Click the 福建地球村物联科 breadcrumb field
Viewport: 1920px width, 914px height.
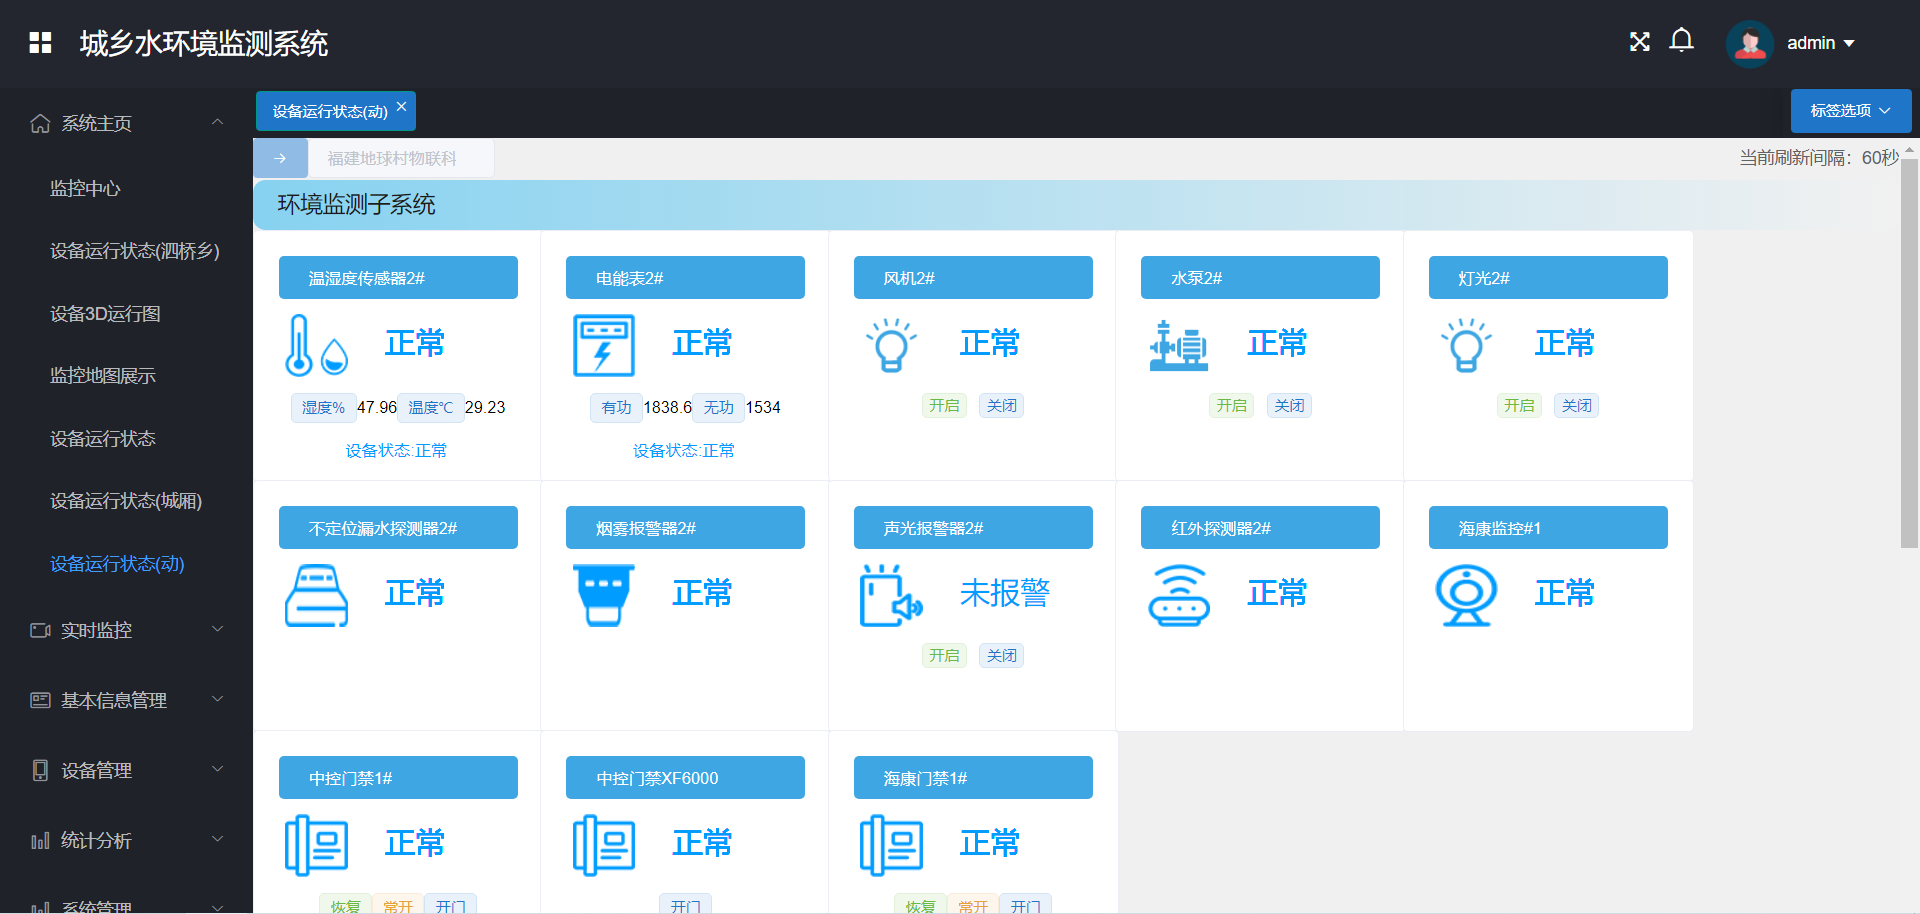pos(400,158)
